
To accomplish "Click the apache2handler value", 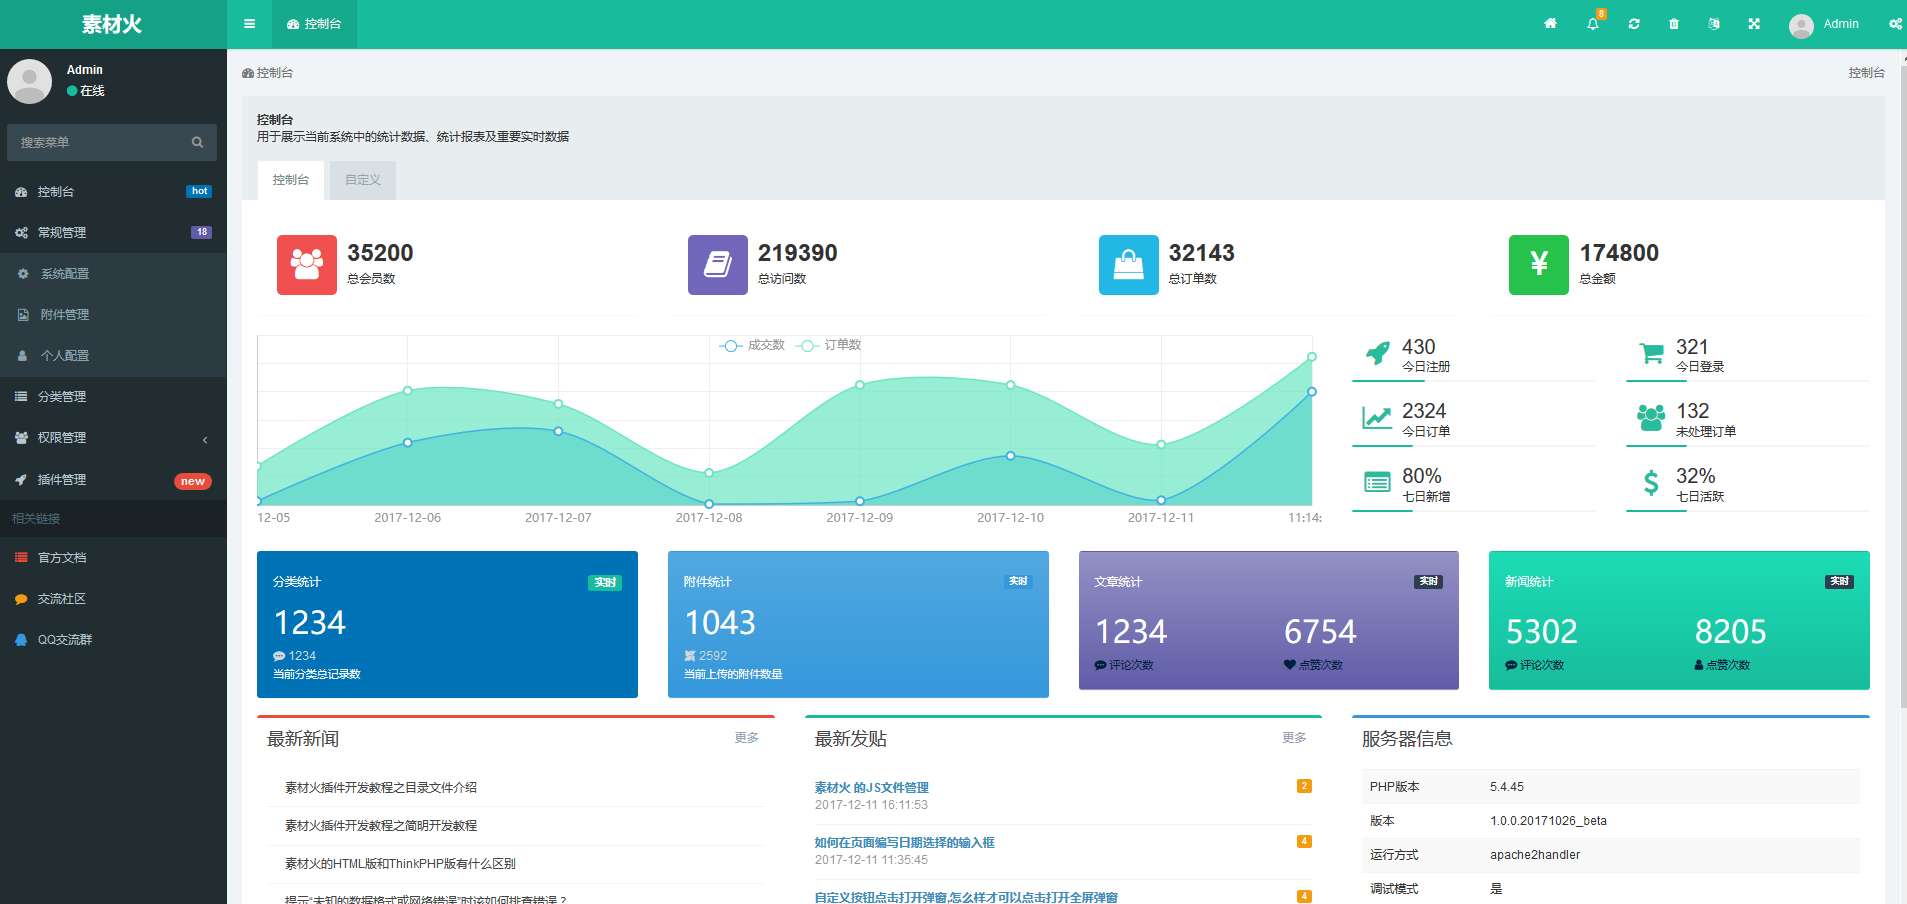I will pos(1535,855).
